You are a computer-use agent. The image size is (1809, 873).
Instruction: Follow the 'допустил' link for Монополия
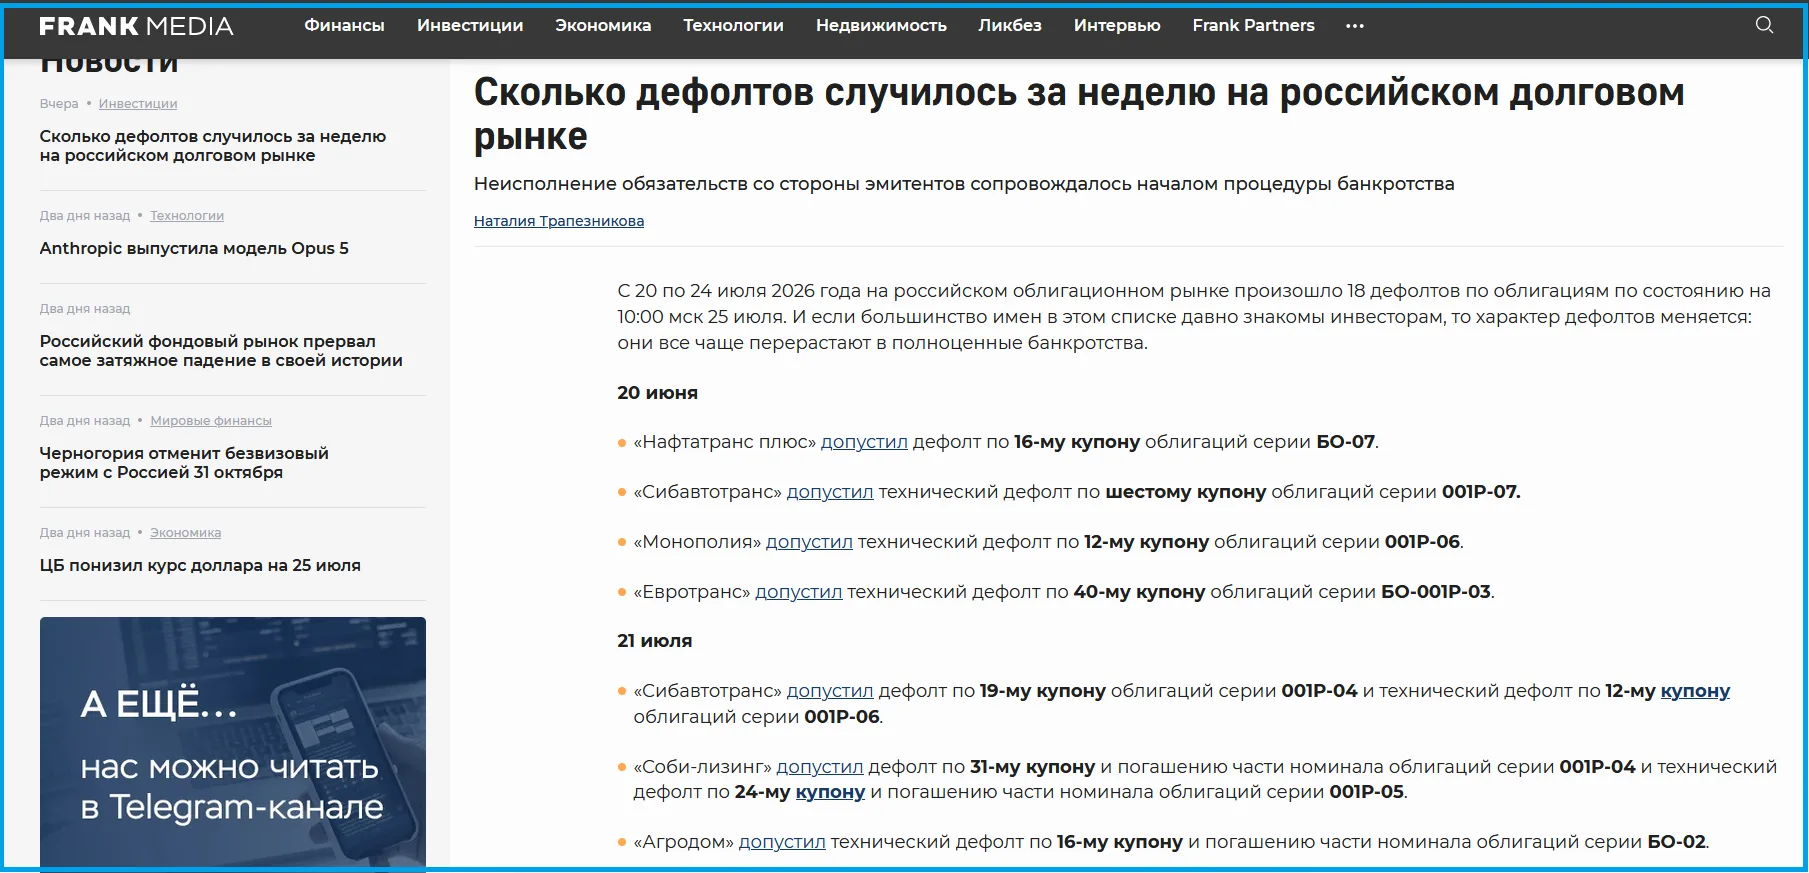(x=809, y=542)
